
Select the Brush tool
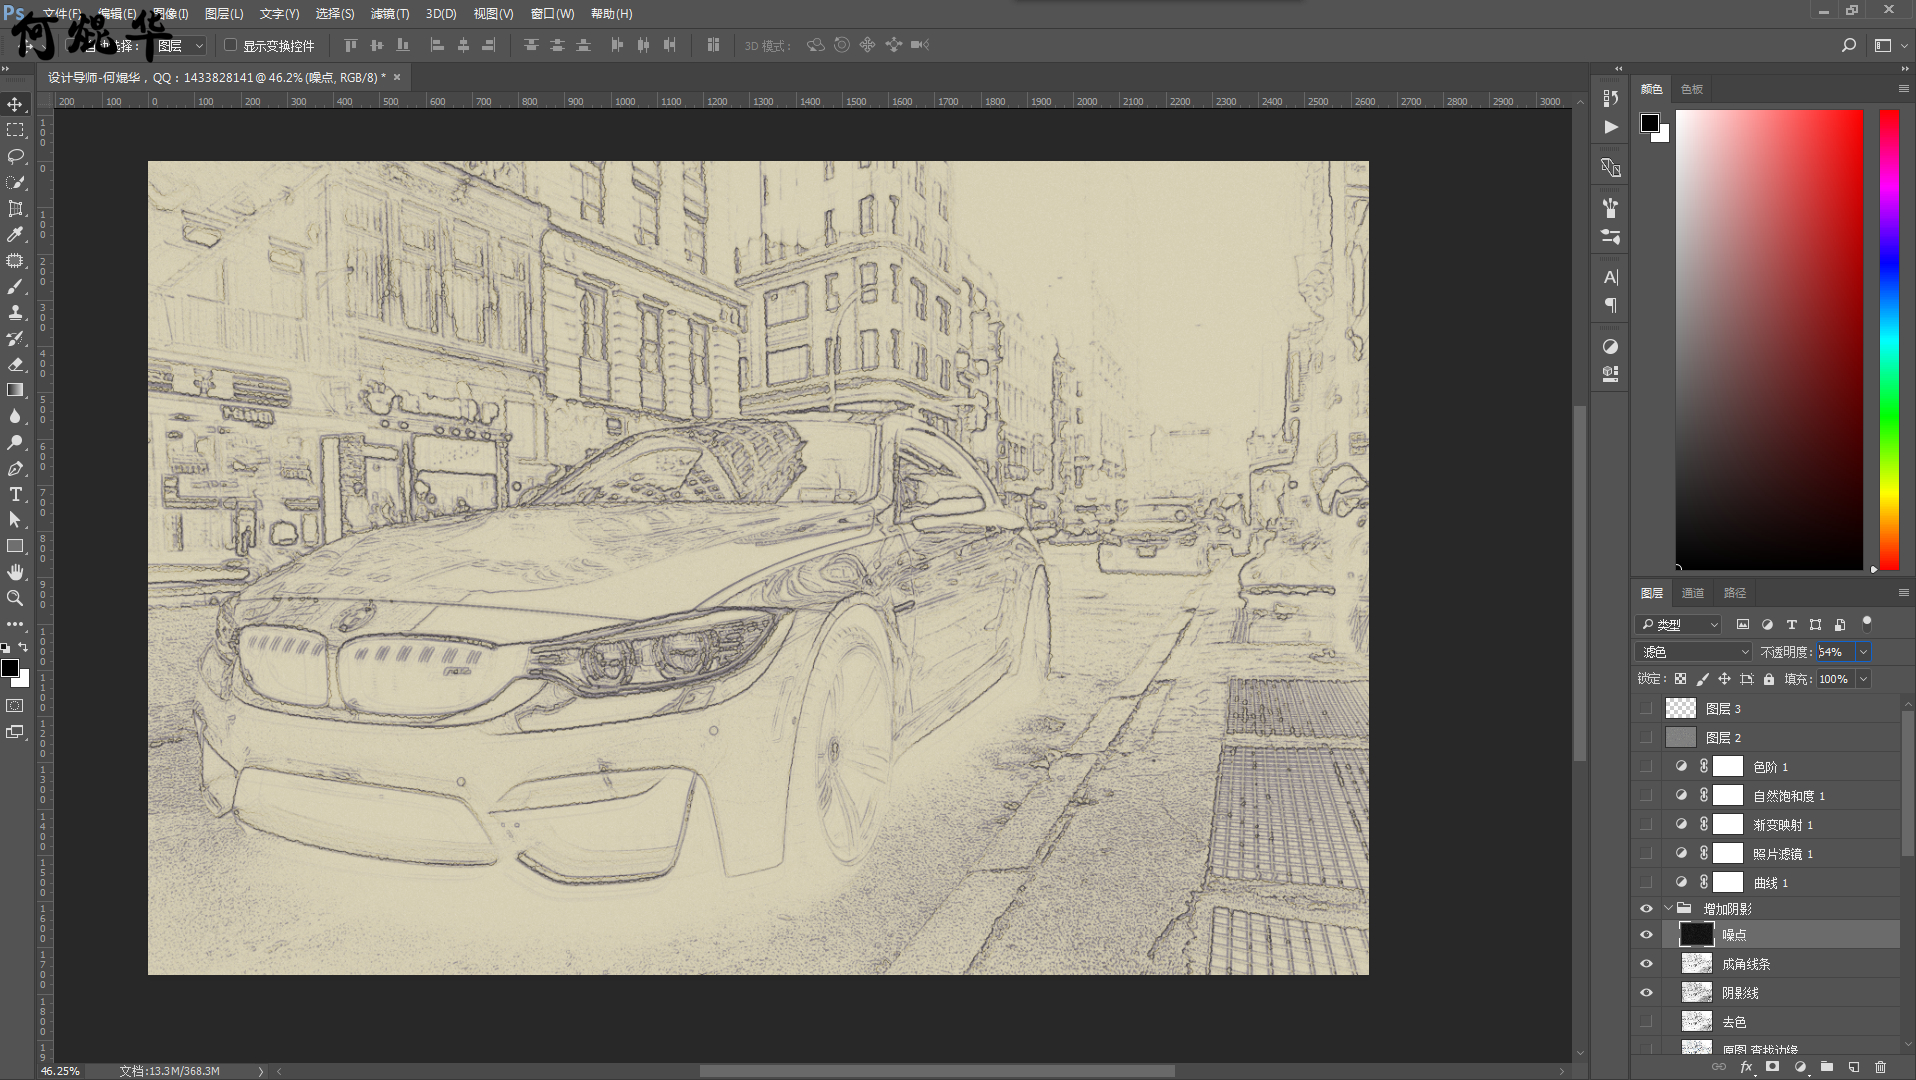15,286
